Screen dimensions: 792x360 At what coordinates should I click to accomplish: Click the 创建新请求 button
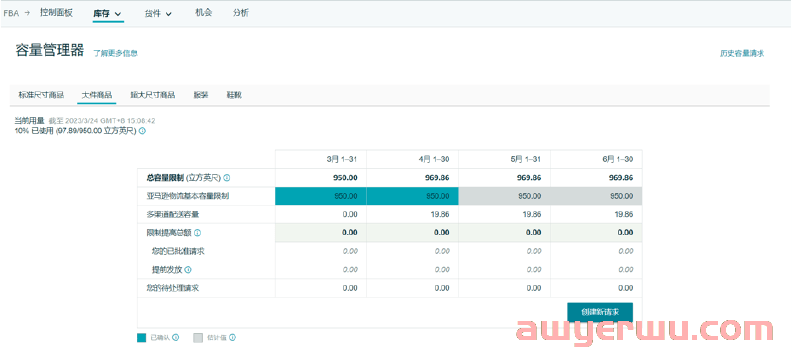(600, 312)
